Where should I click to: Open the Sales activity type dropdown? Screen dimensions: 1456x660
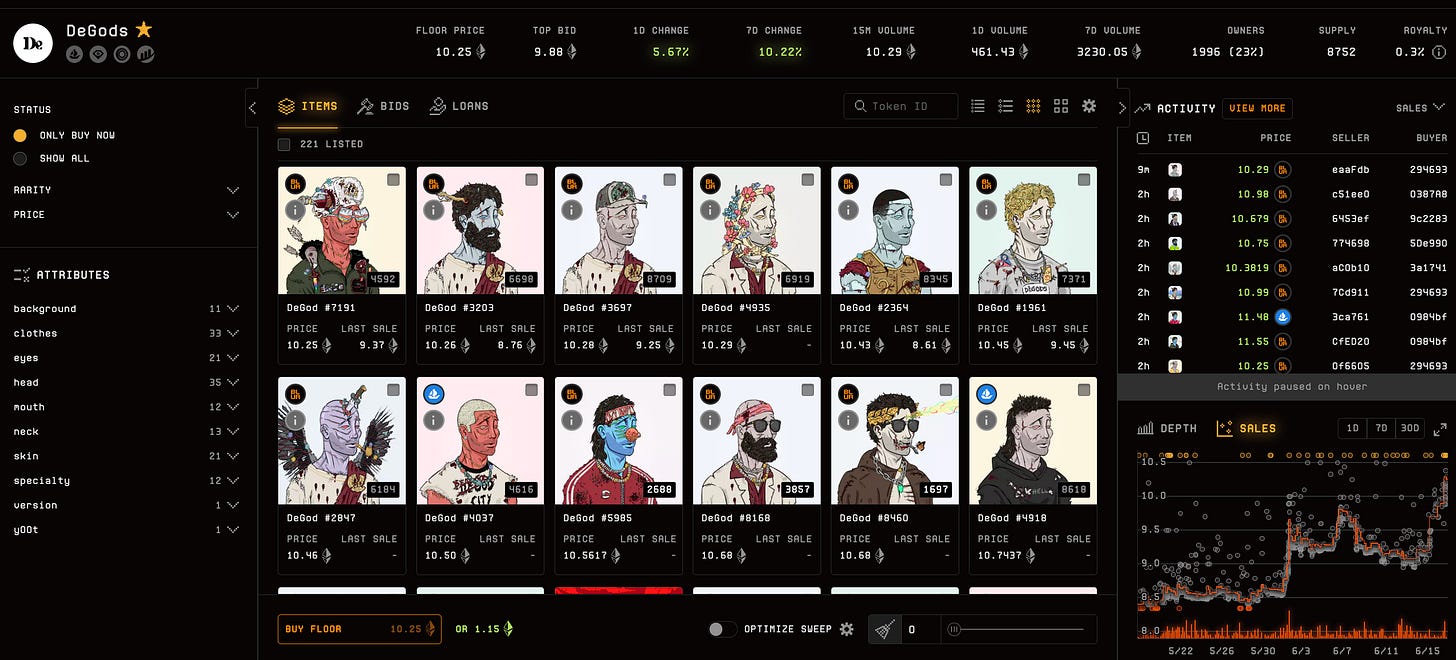coord(1421,107)
